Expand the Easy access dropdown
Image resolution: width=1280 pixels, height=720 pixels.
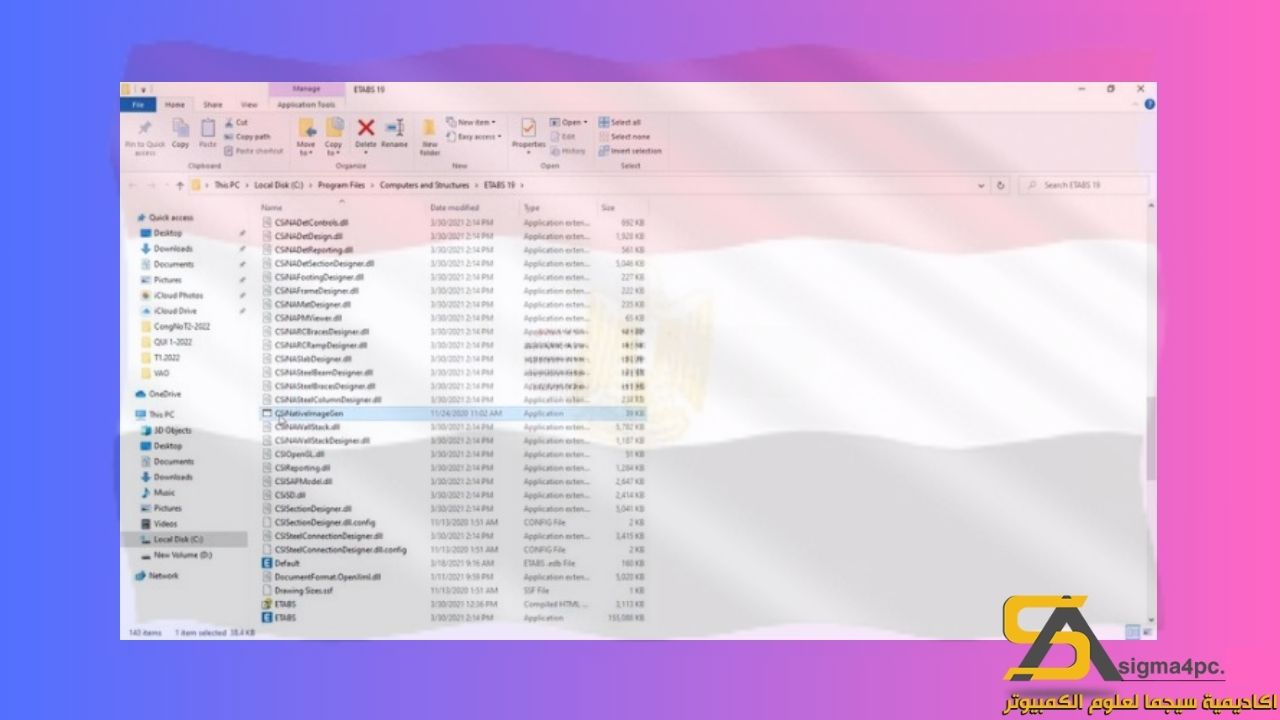[x=474, y=136]
